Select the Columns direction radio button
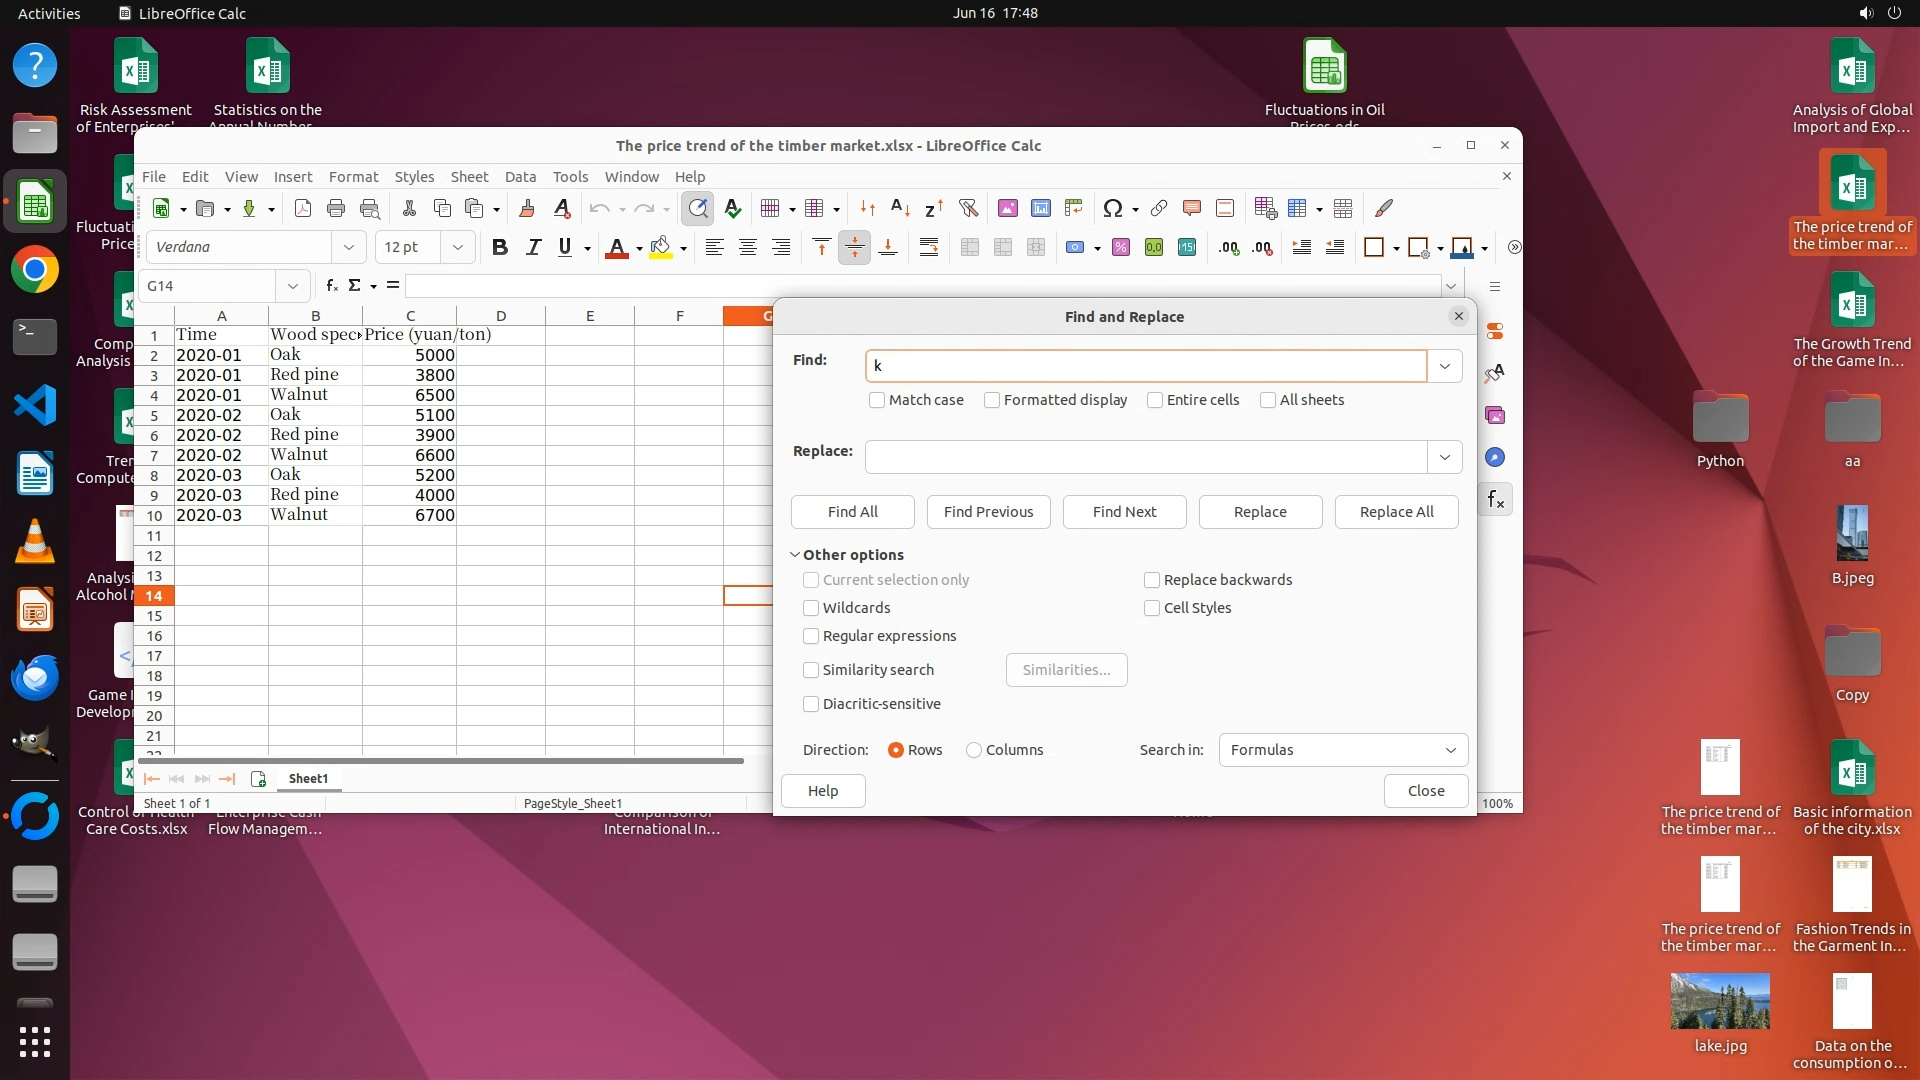Image resolution: width=1920 pixels, height=1080 pixels. (973, 750)
